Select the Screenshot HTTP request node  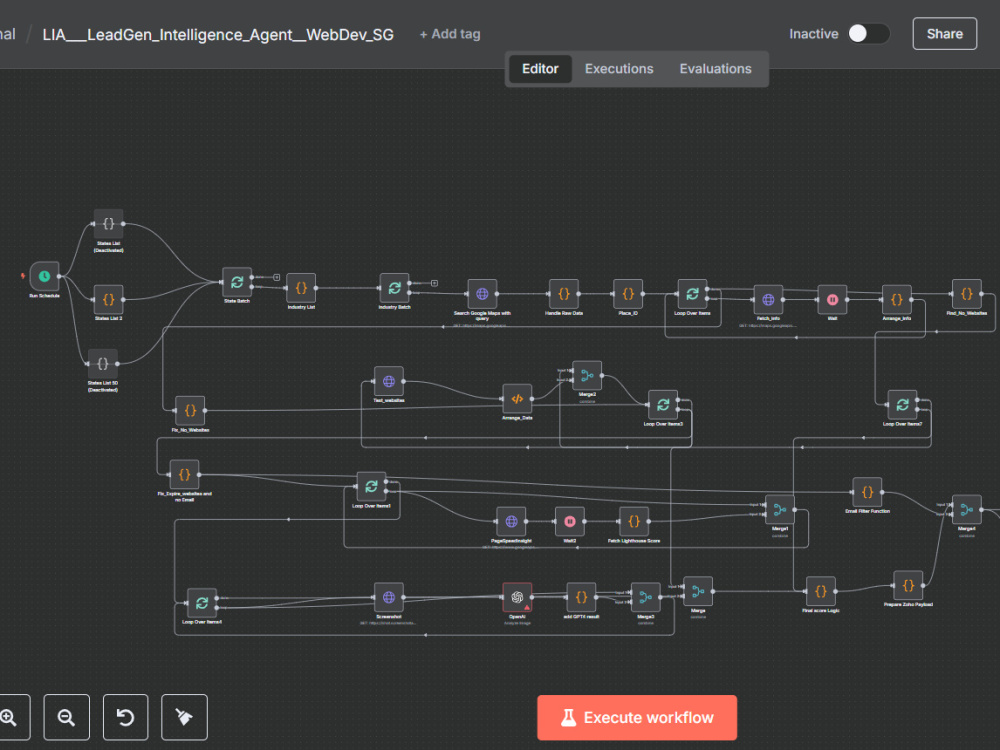click(388, 598)
